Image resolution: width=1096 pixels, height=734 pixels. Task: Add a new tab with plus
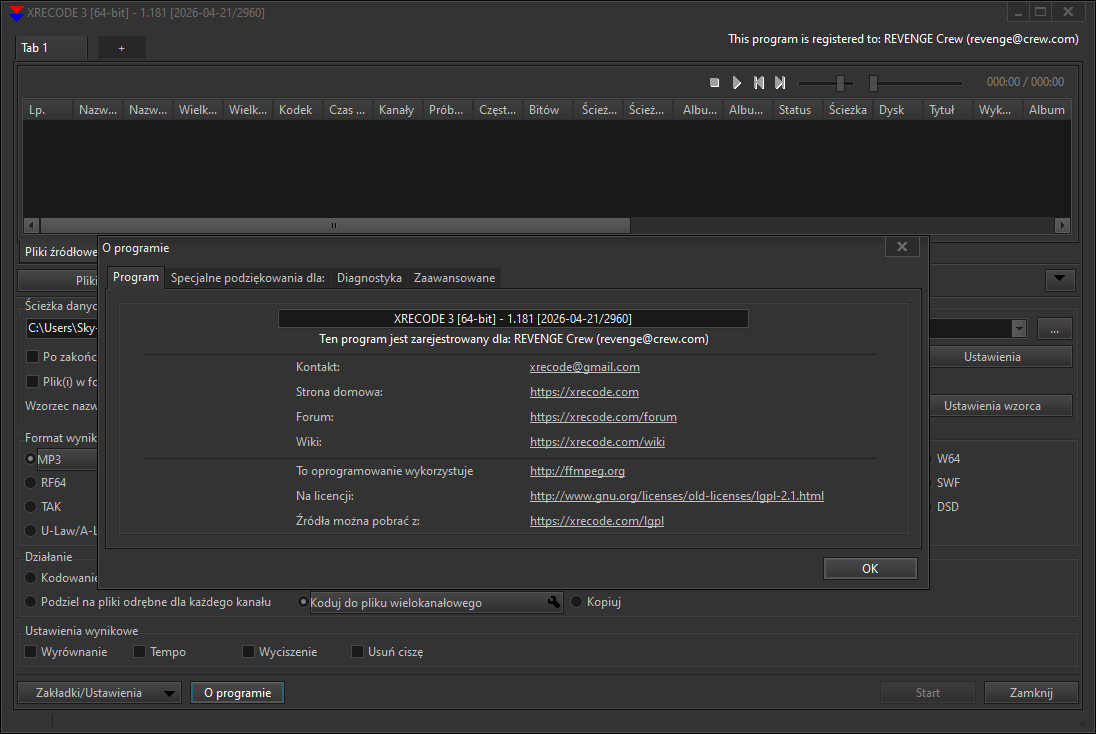(x=122, y=48)
